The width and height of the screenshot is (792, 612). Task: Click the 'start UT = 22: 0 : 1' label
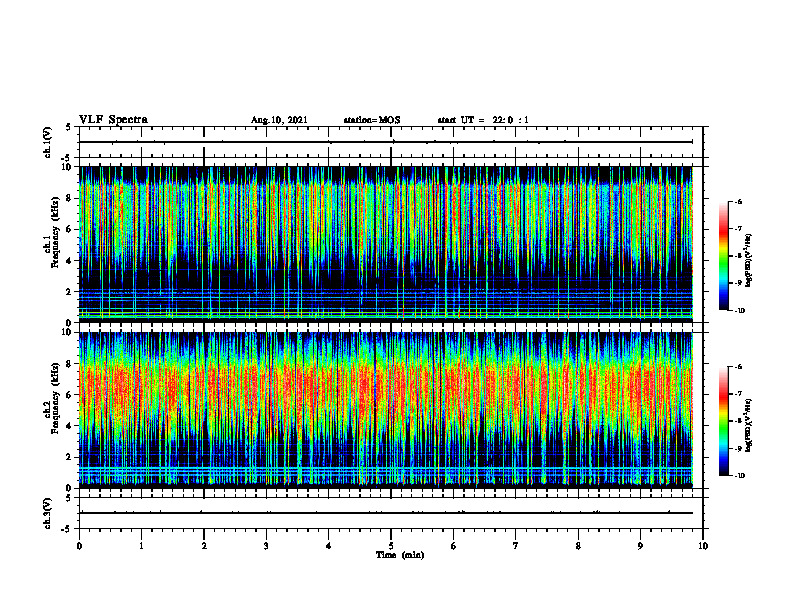tap(483, 120)
